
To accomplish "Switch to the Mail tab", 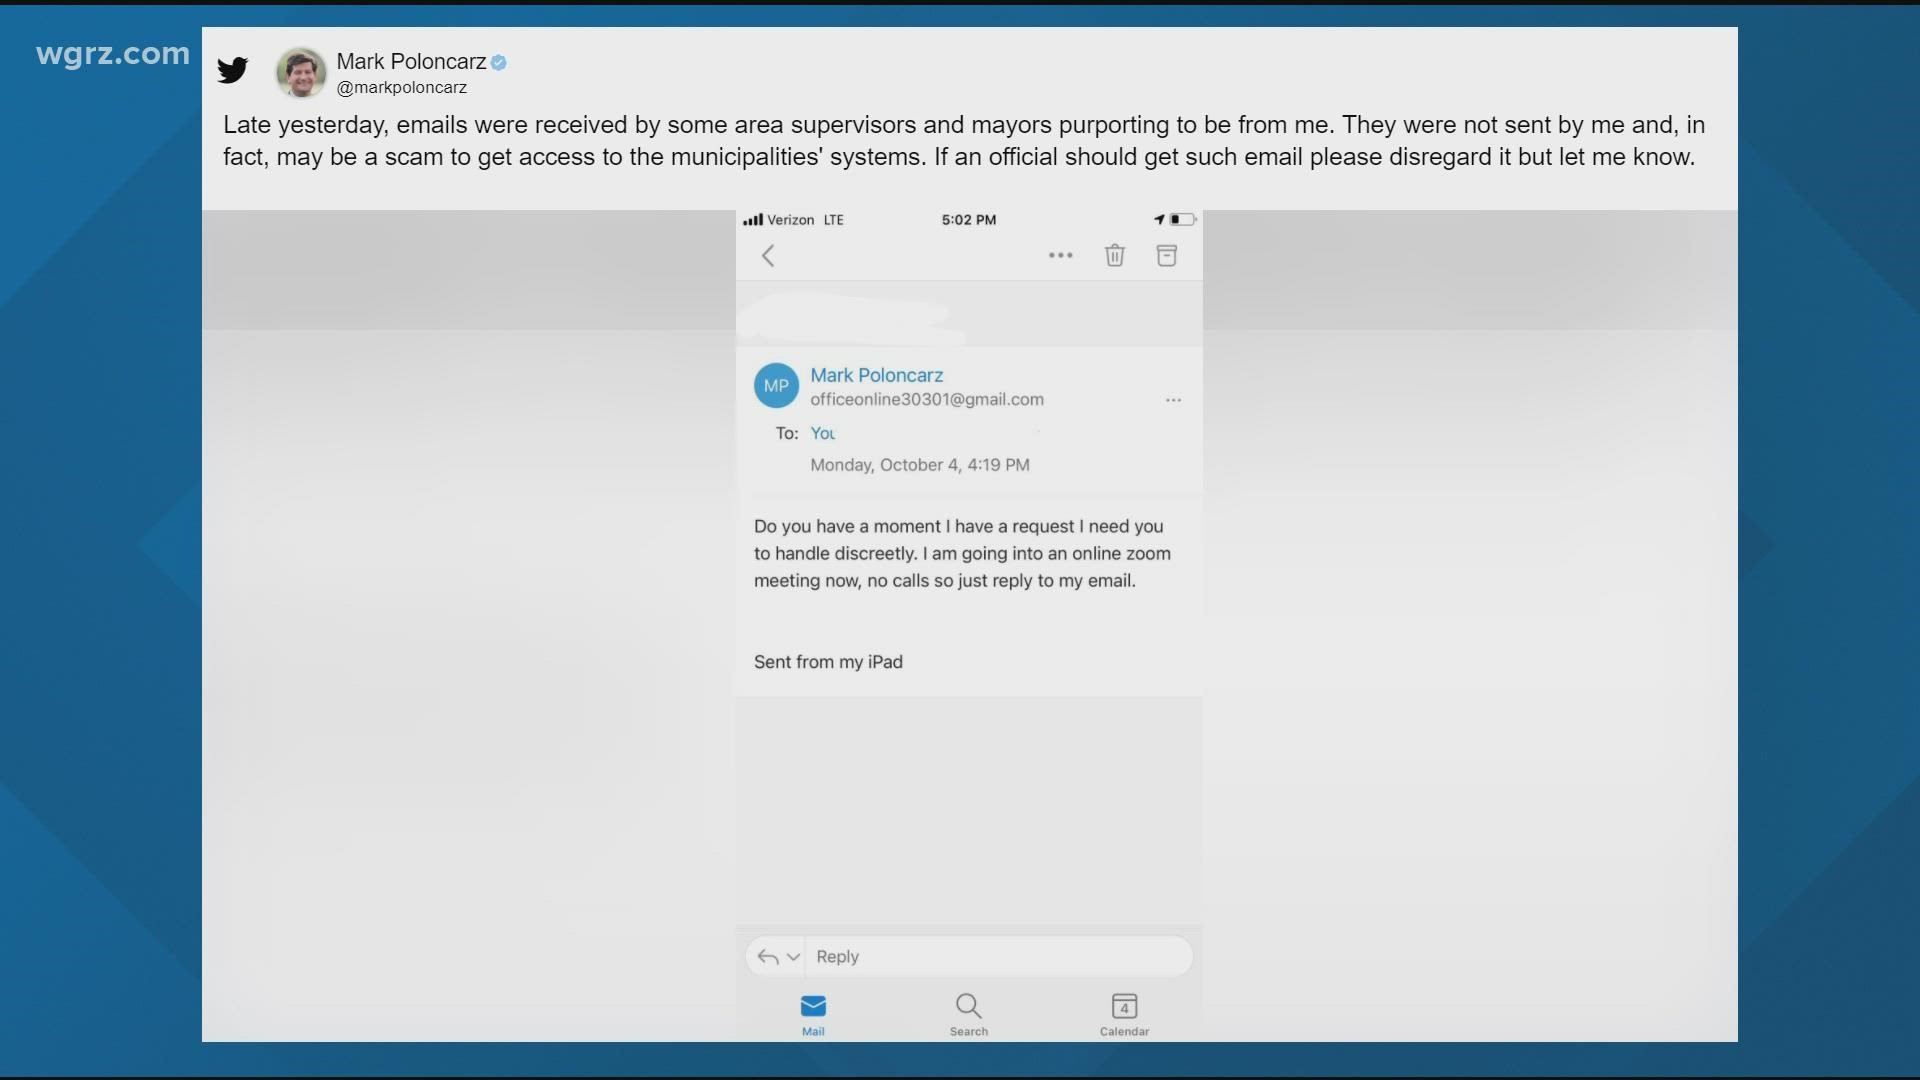I will tap(813, 1014).
